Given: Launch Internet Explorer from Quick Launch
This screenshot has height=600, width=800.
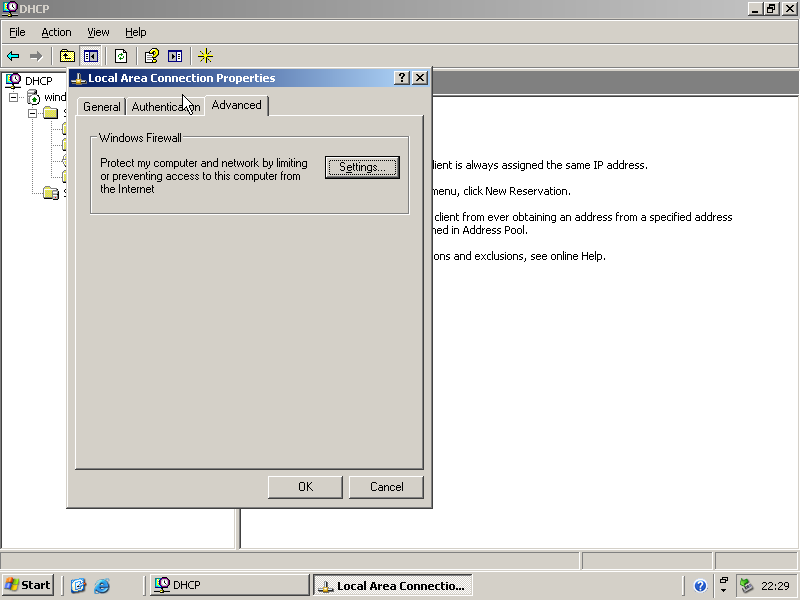Looking at the screenshot, I should point(102,586).
